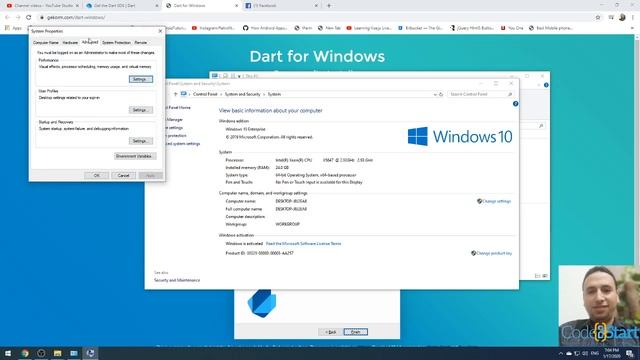The image size is (640, 360).
Task: Open the Best Mobile phone bookmark
Action: (551, 28)
